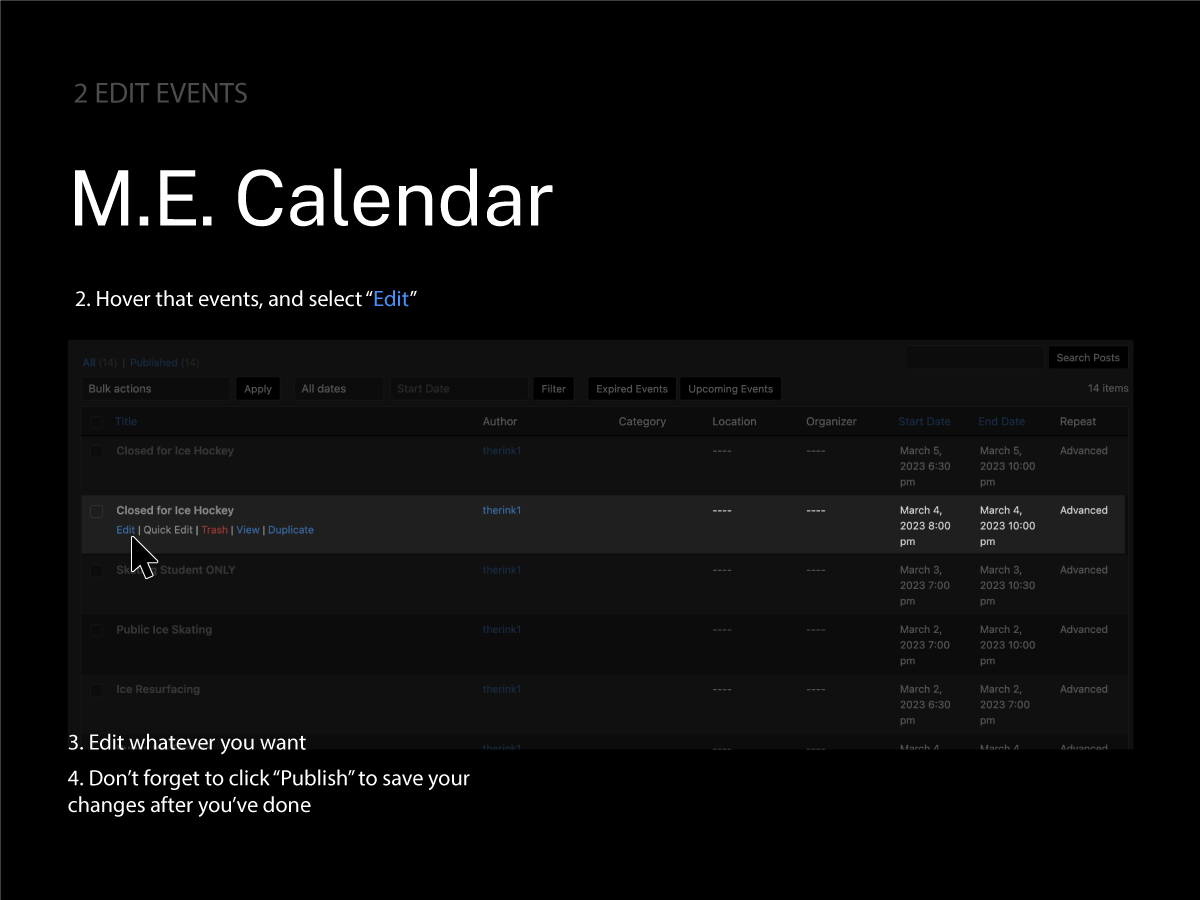Image resolution: width=1200 pixels, height=900 pixels.
Task: Click Advanced in the Ice Resurfacing row
Action: point(1084,689)
